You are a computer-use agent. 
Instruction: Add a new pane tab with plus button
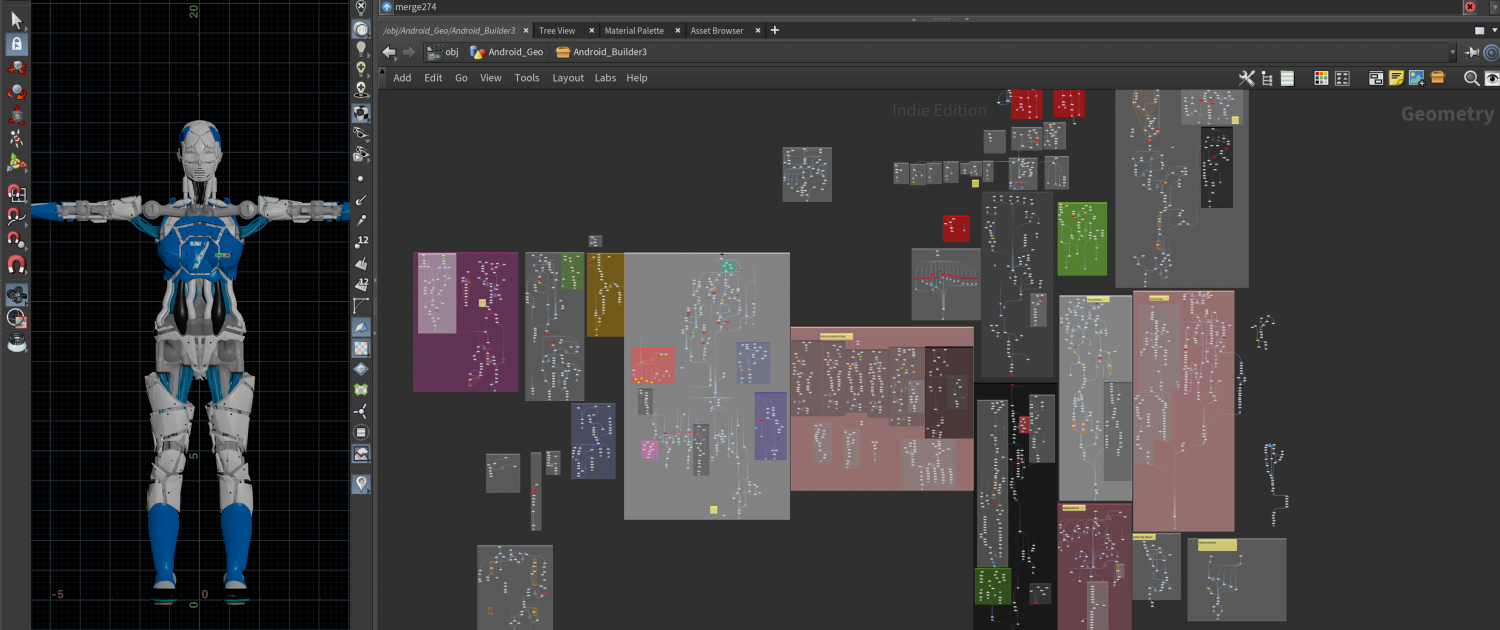coord(774,31)
